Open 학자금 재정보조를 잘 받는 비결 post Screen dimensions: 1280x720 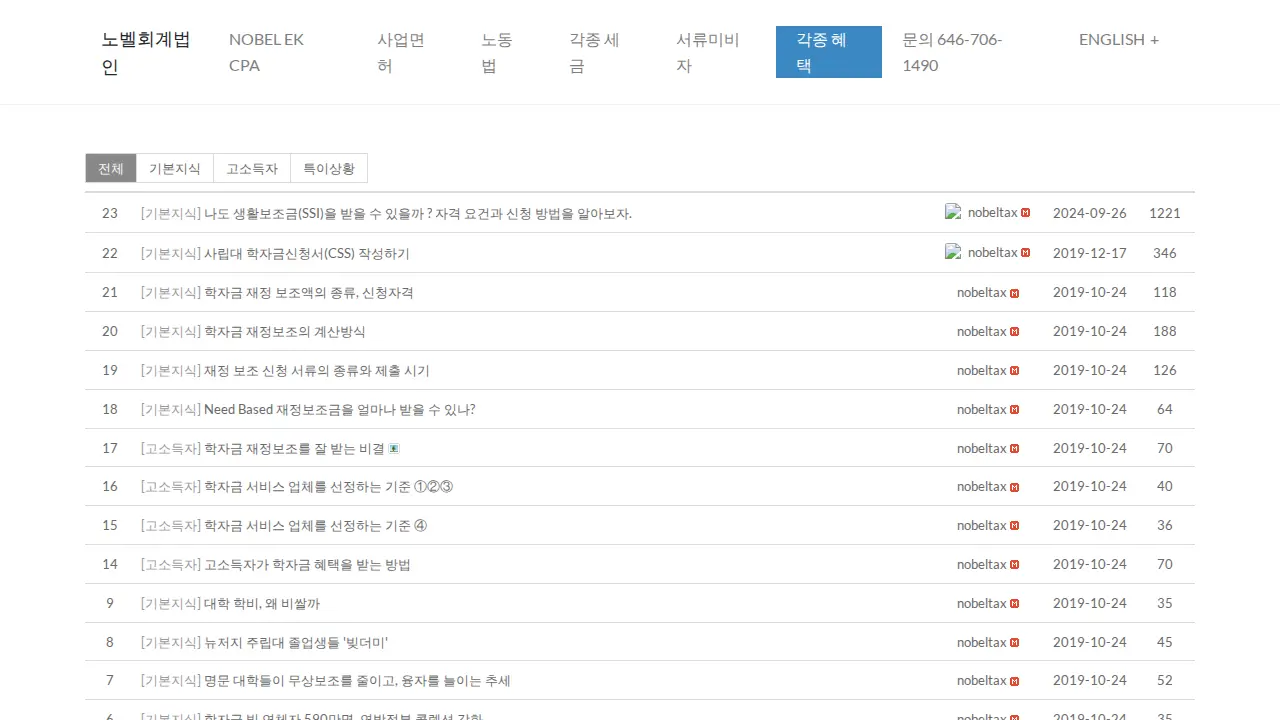point(294,449)
